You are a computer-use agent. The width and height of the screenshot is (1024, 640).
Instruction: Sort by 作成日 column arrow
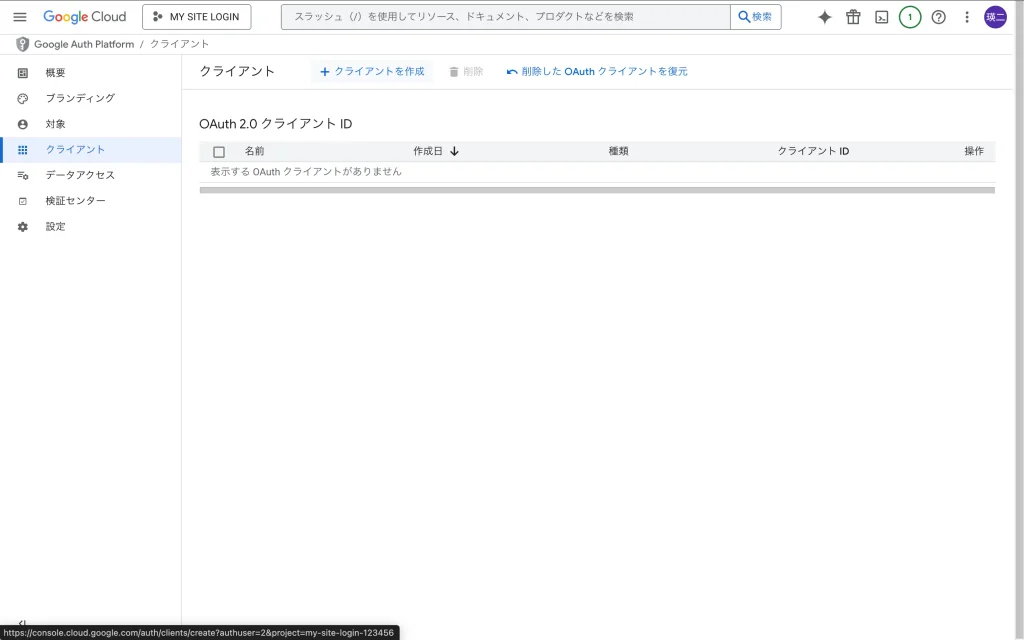click(x=454, y=151)
